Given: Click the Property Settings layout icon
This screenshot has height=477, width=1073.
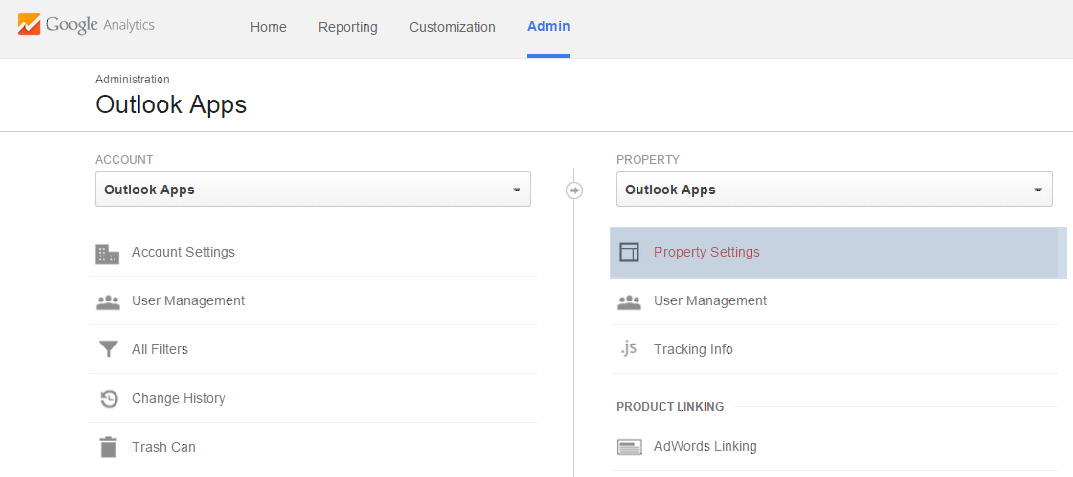Looking at the screenshot, I should (x=629, y=253).
